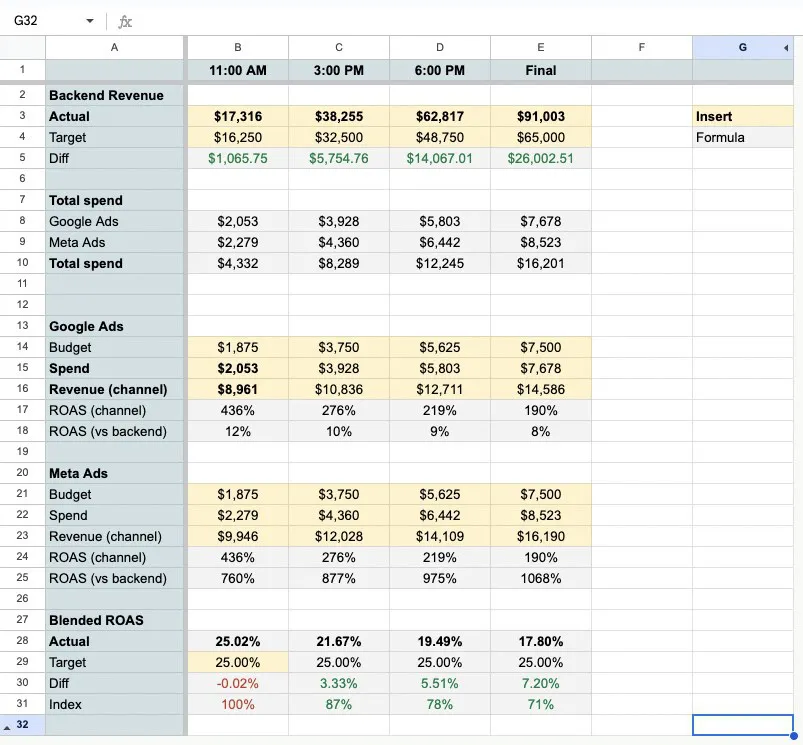This screenshot has width=803, height=745.
Task: Click the 'Meta Ads' label in row 9
Action: tap(114, 242)
